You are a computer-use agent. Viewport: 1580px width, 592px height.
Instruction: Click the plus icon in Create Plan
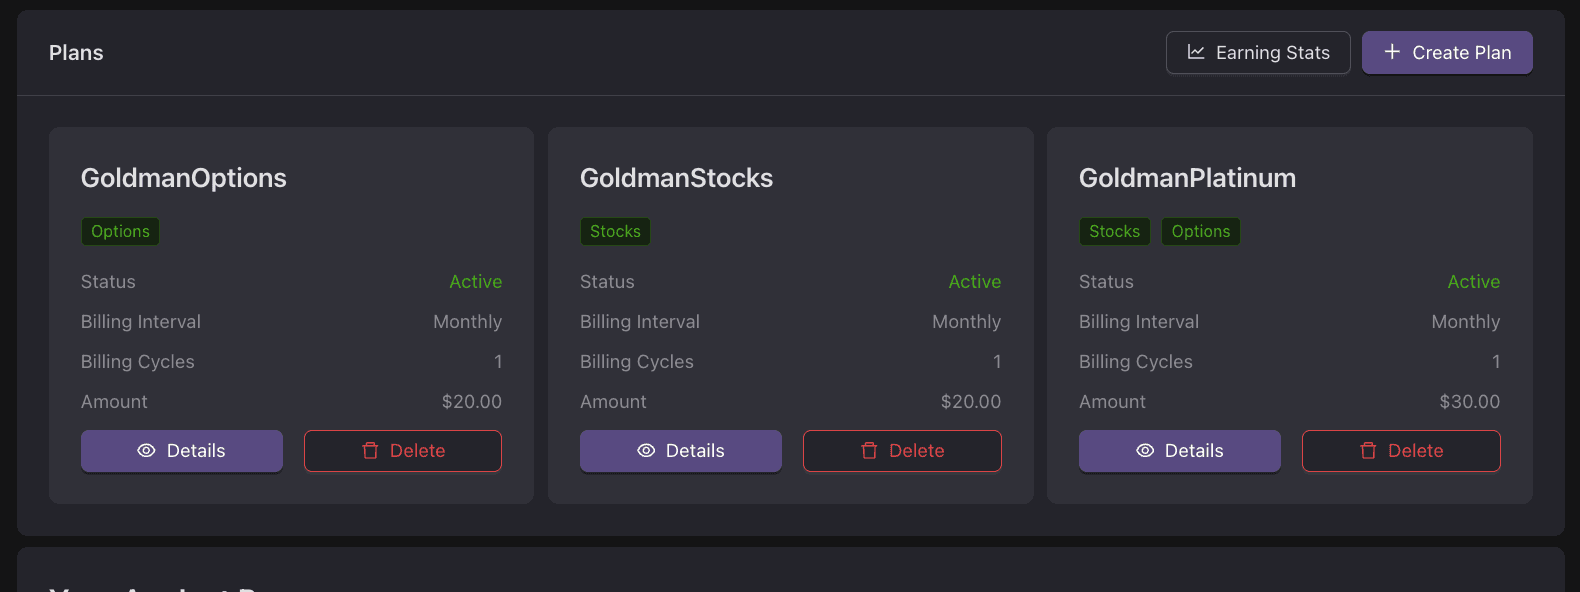tap(1392, 52)
